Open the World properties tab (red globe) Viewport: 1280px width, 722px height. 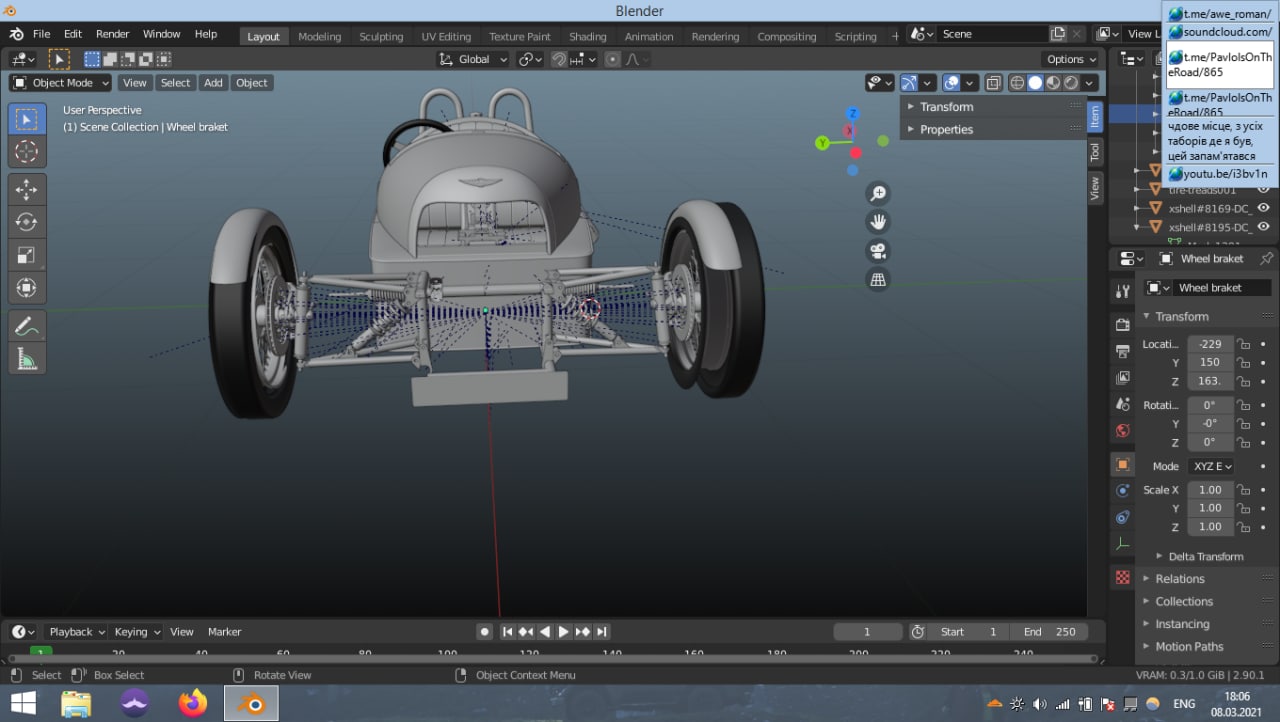point(1122,431)
